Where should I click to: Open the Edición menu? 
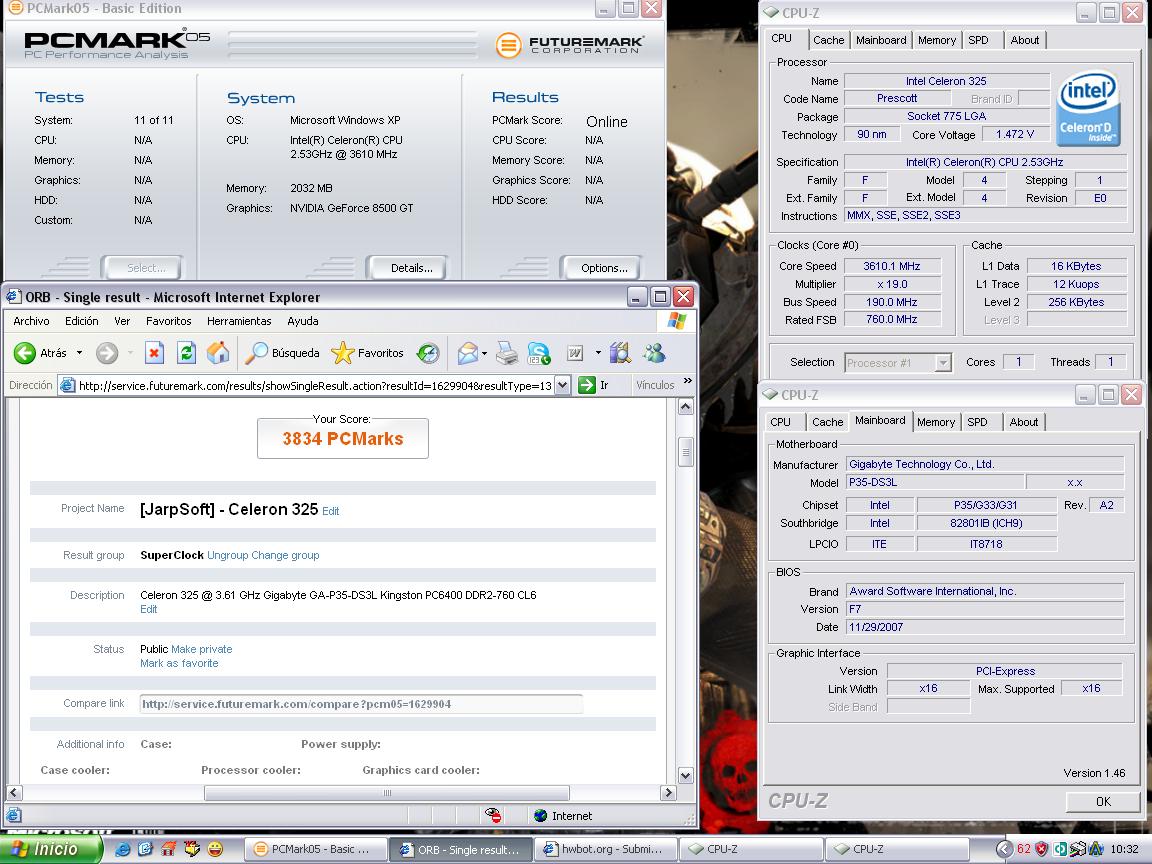point(82,321)
